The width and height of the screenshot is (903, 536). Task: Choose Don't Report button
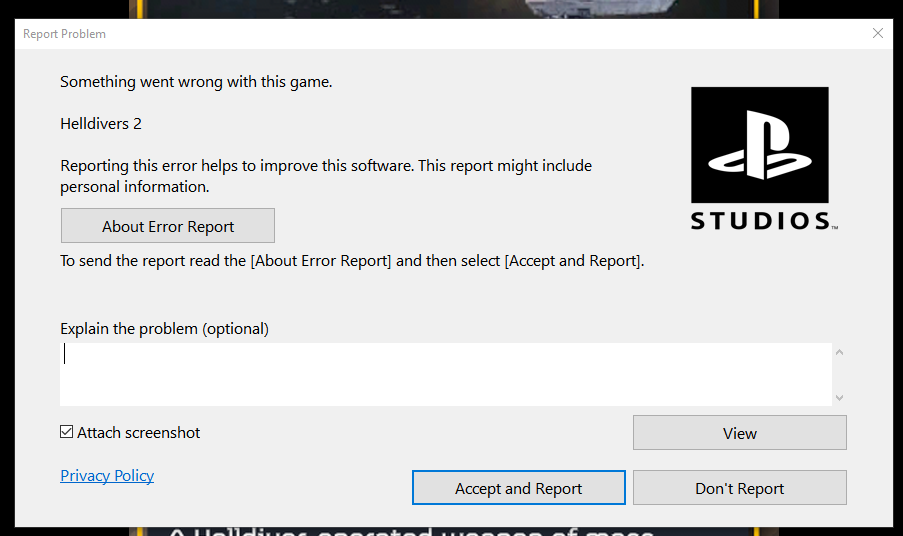pos(739,488)
